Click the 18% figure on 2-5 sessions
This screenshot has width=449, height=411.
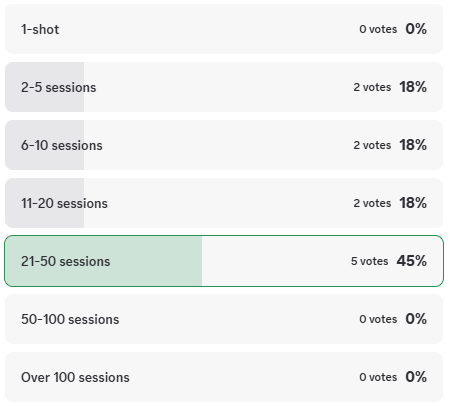coord(413,87)
